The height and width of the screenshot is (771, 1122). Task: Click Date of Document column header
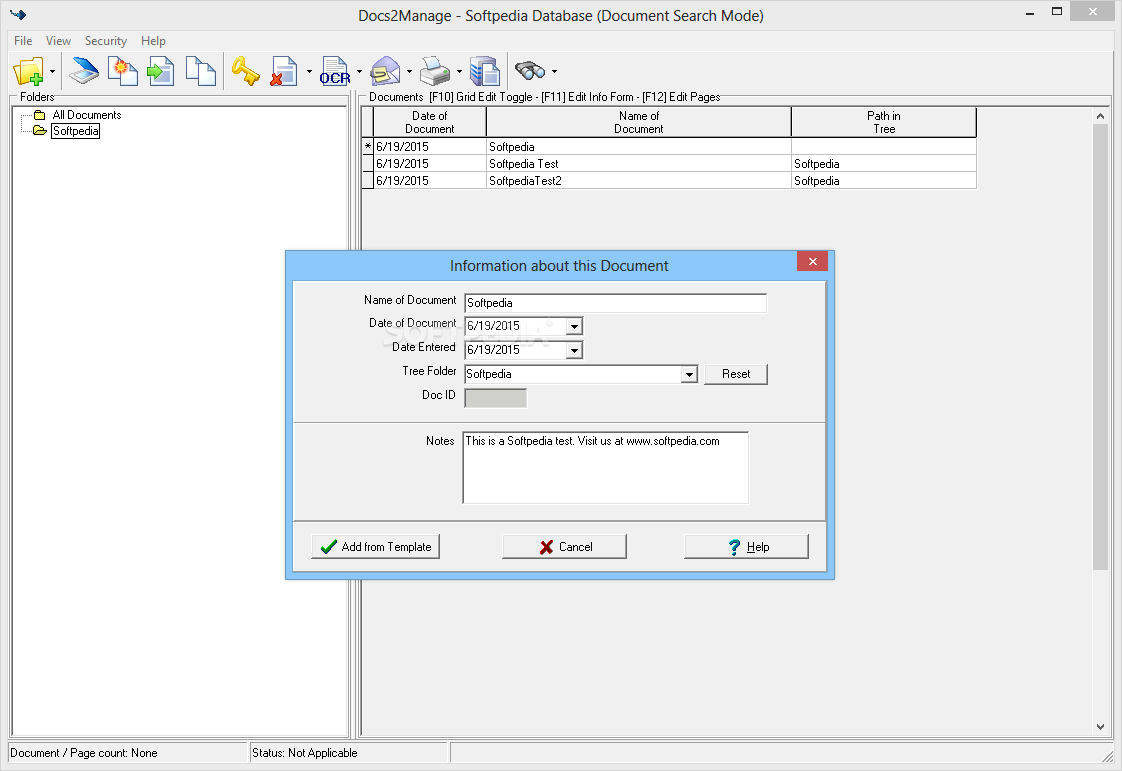pos(429,122)
